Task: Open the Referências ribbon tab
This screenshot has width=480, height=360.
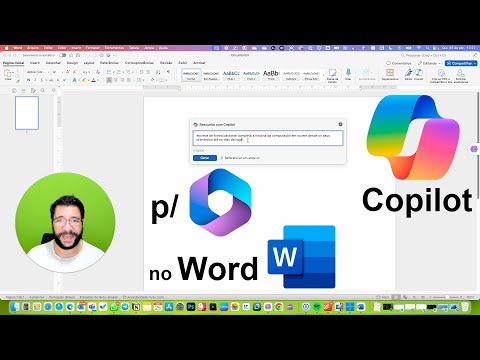Action: coord(109,63)
